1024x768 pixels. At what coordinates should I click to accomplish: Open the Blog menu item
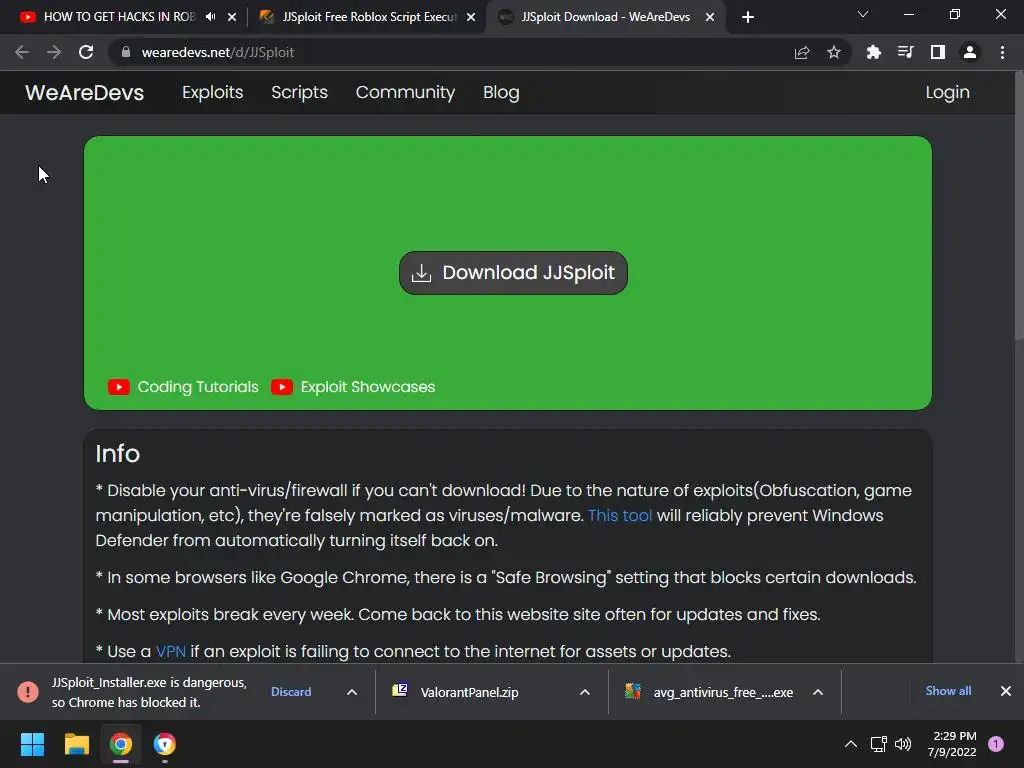pyautogui.click(x=501, y=92)
